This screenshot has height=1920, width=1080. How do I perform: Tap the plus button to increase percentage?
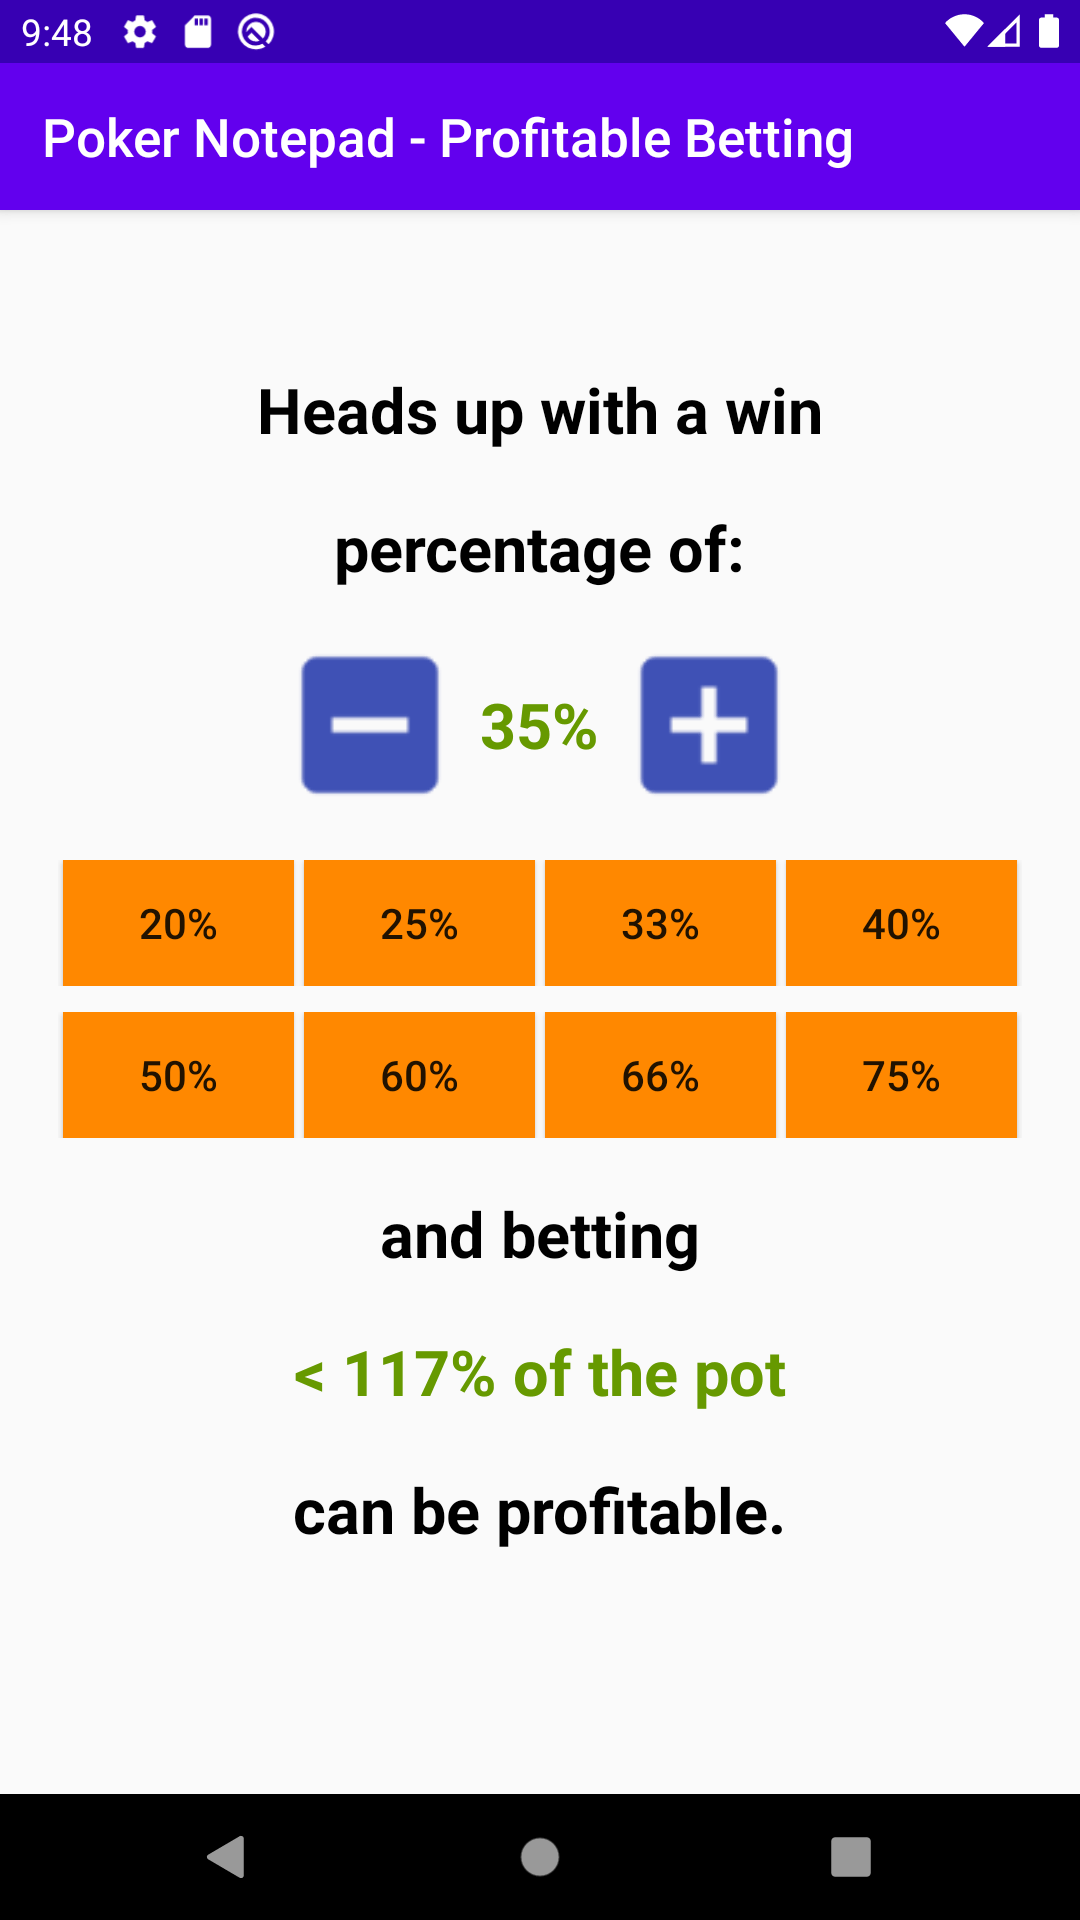(708, 725)
